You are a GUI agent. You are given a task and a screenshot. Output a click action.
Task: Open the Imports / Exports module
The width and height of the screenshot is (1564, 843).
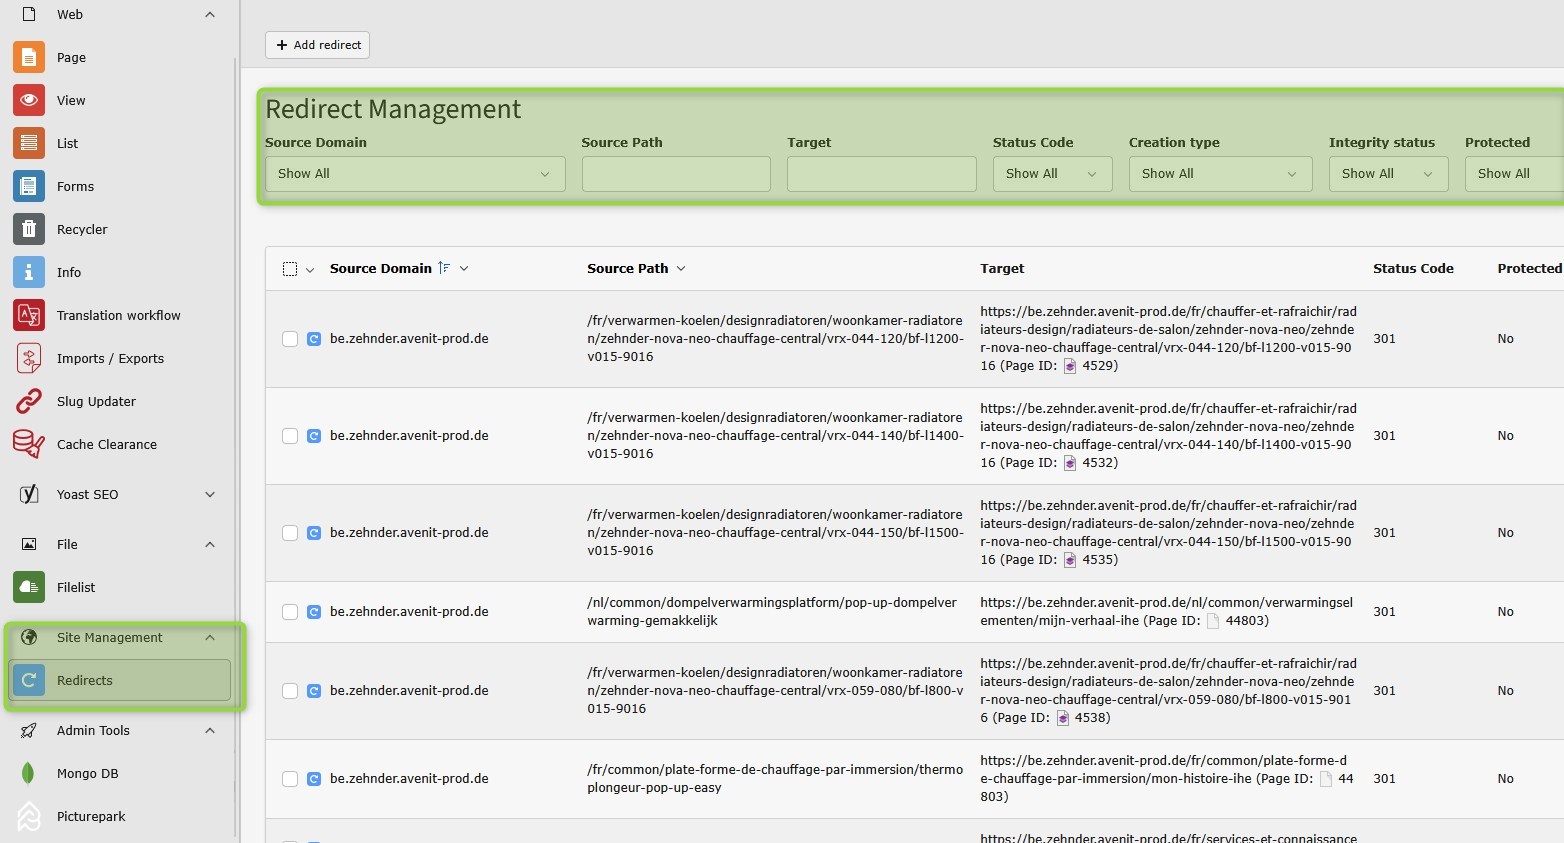(x=110, y=359)
